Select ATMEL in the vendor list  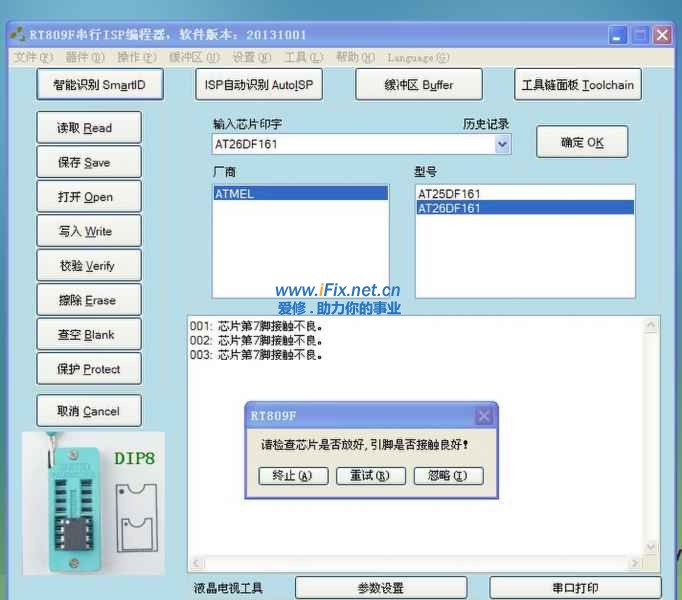[x=300, y=194]
